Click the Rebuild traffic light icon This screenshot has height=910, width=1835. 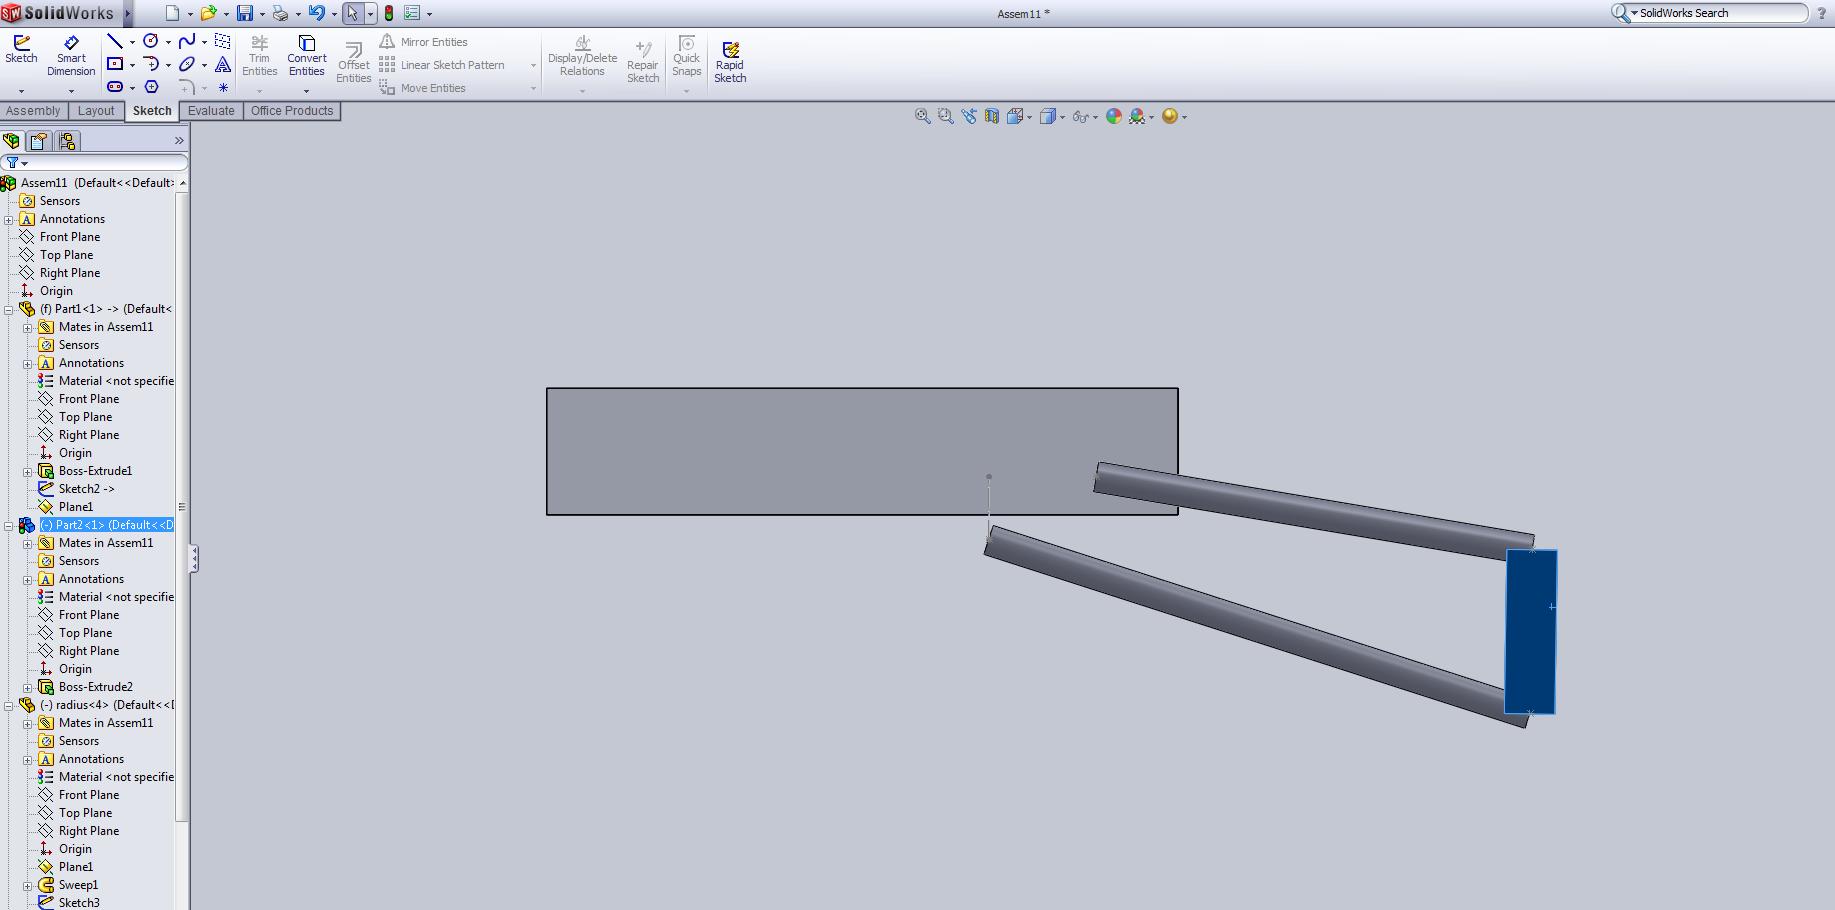(389, 13)
